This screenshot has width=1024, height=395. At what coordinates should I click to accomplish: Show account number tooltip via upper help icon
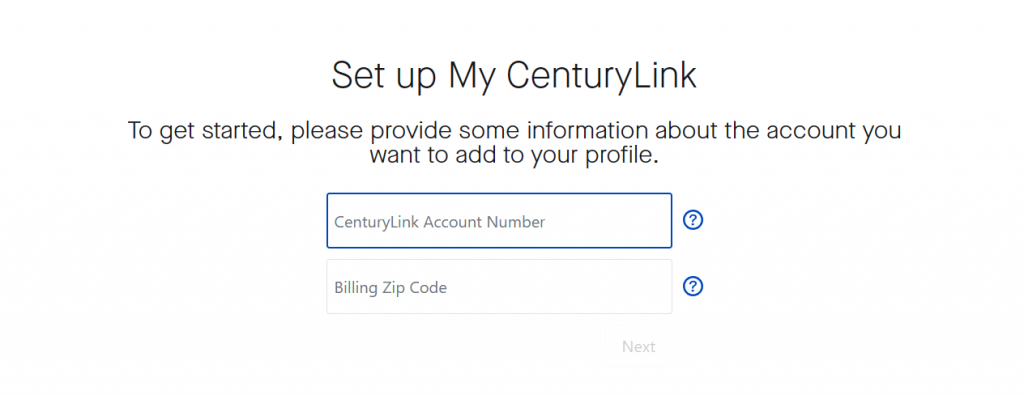692,221
